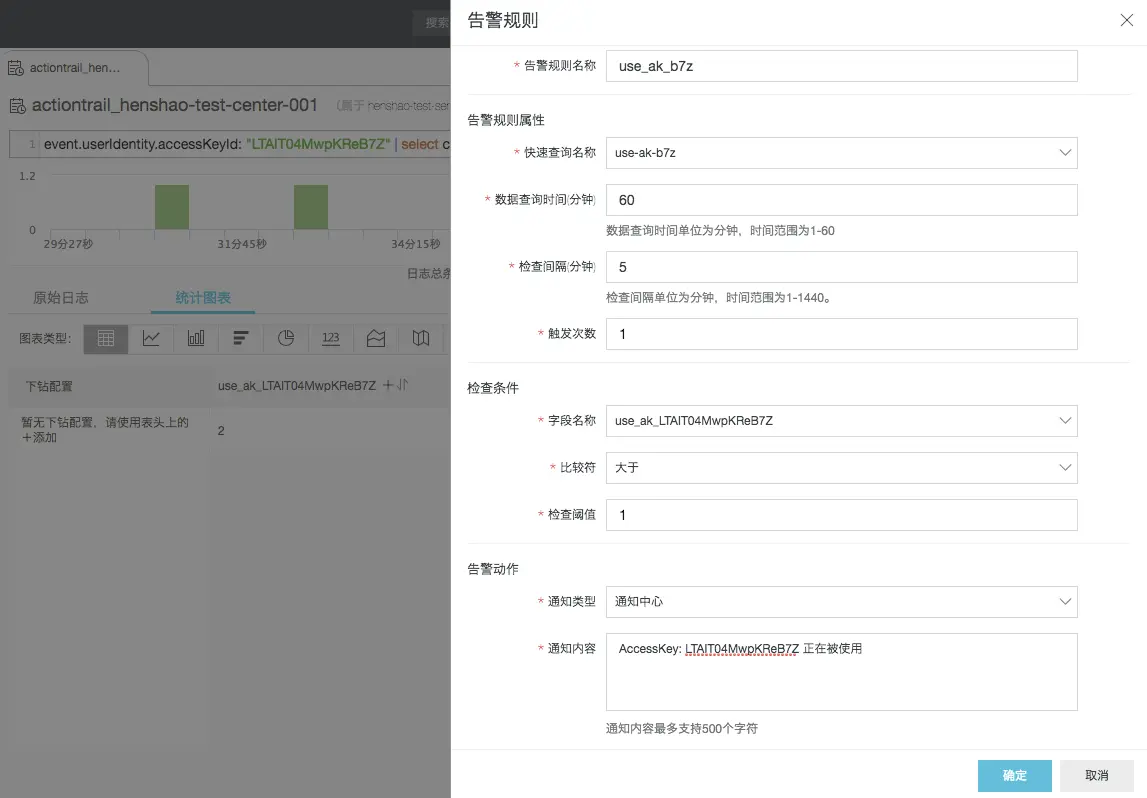Viewport: 1147px width, 798px height.
Task: Click logstore icon beside actiontrail_henshao-test-center-001 title
Action: click(18, 106)
